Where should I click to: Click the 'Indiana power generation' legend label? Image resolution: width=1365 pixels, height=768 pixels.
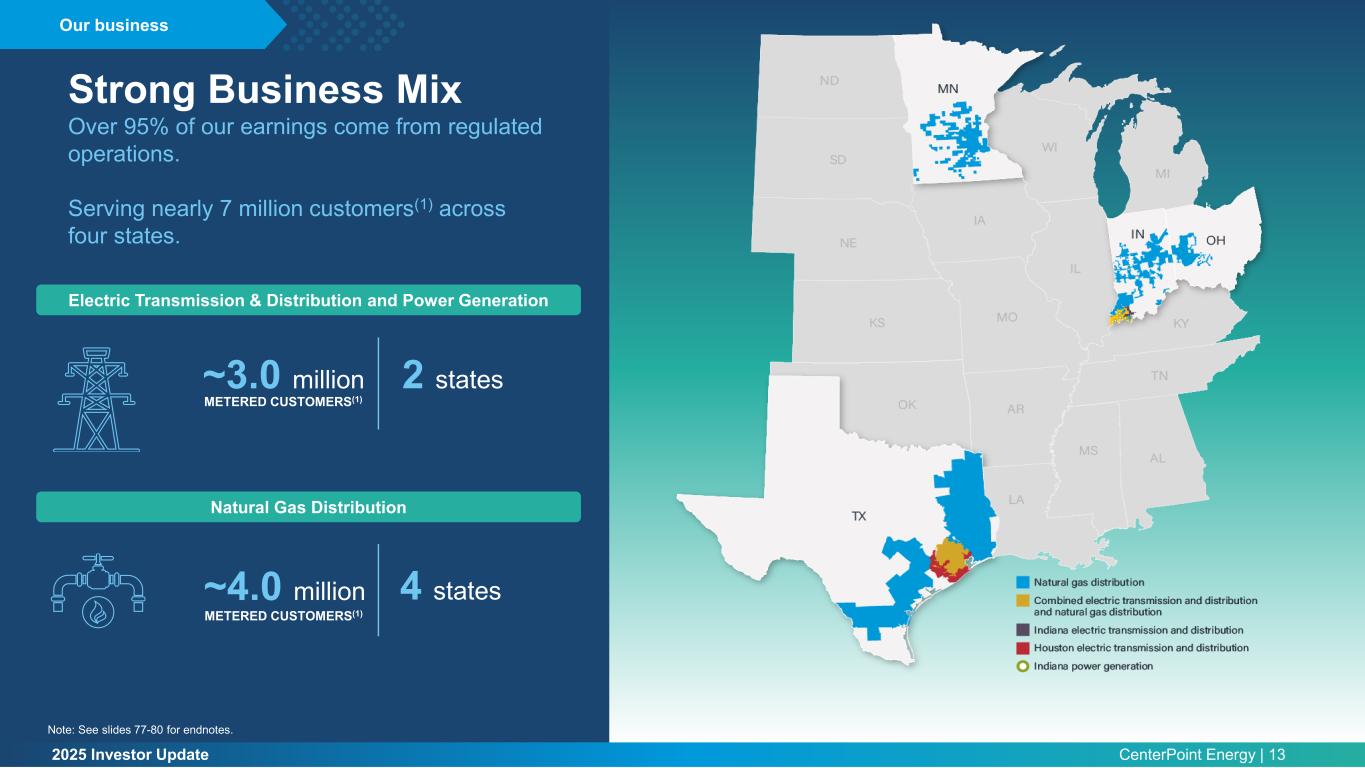[x=1093, y=666]
